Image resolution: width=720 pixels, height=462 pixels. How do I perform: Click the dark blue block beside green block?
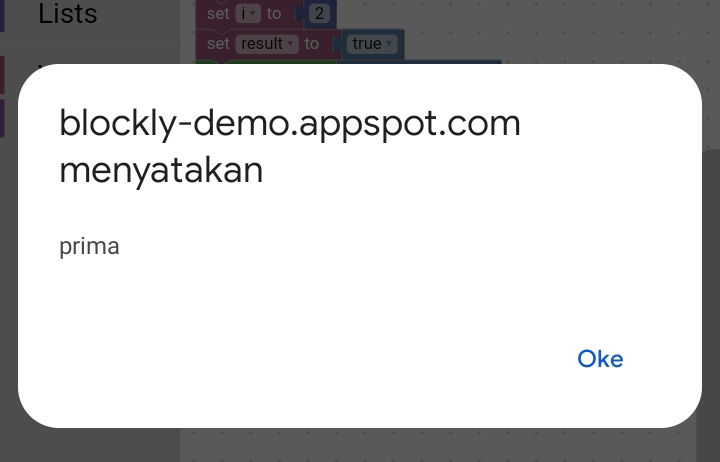click(420, 62)
